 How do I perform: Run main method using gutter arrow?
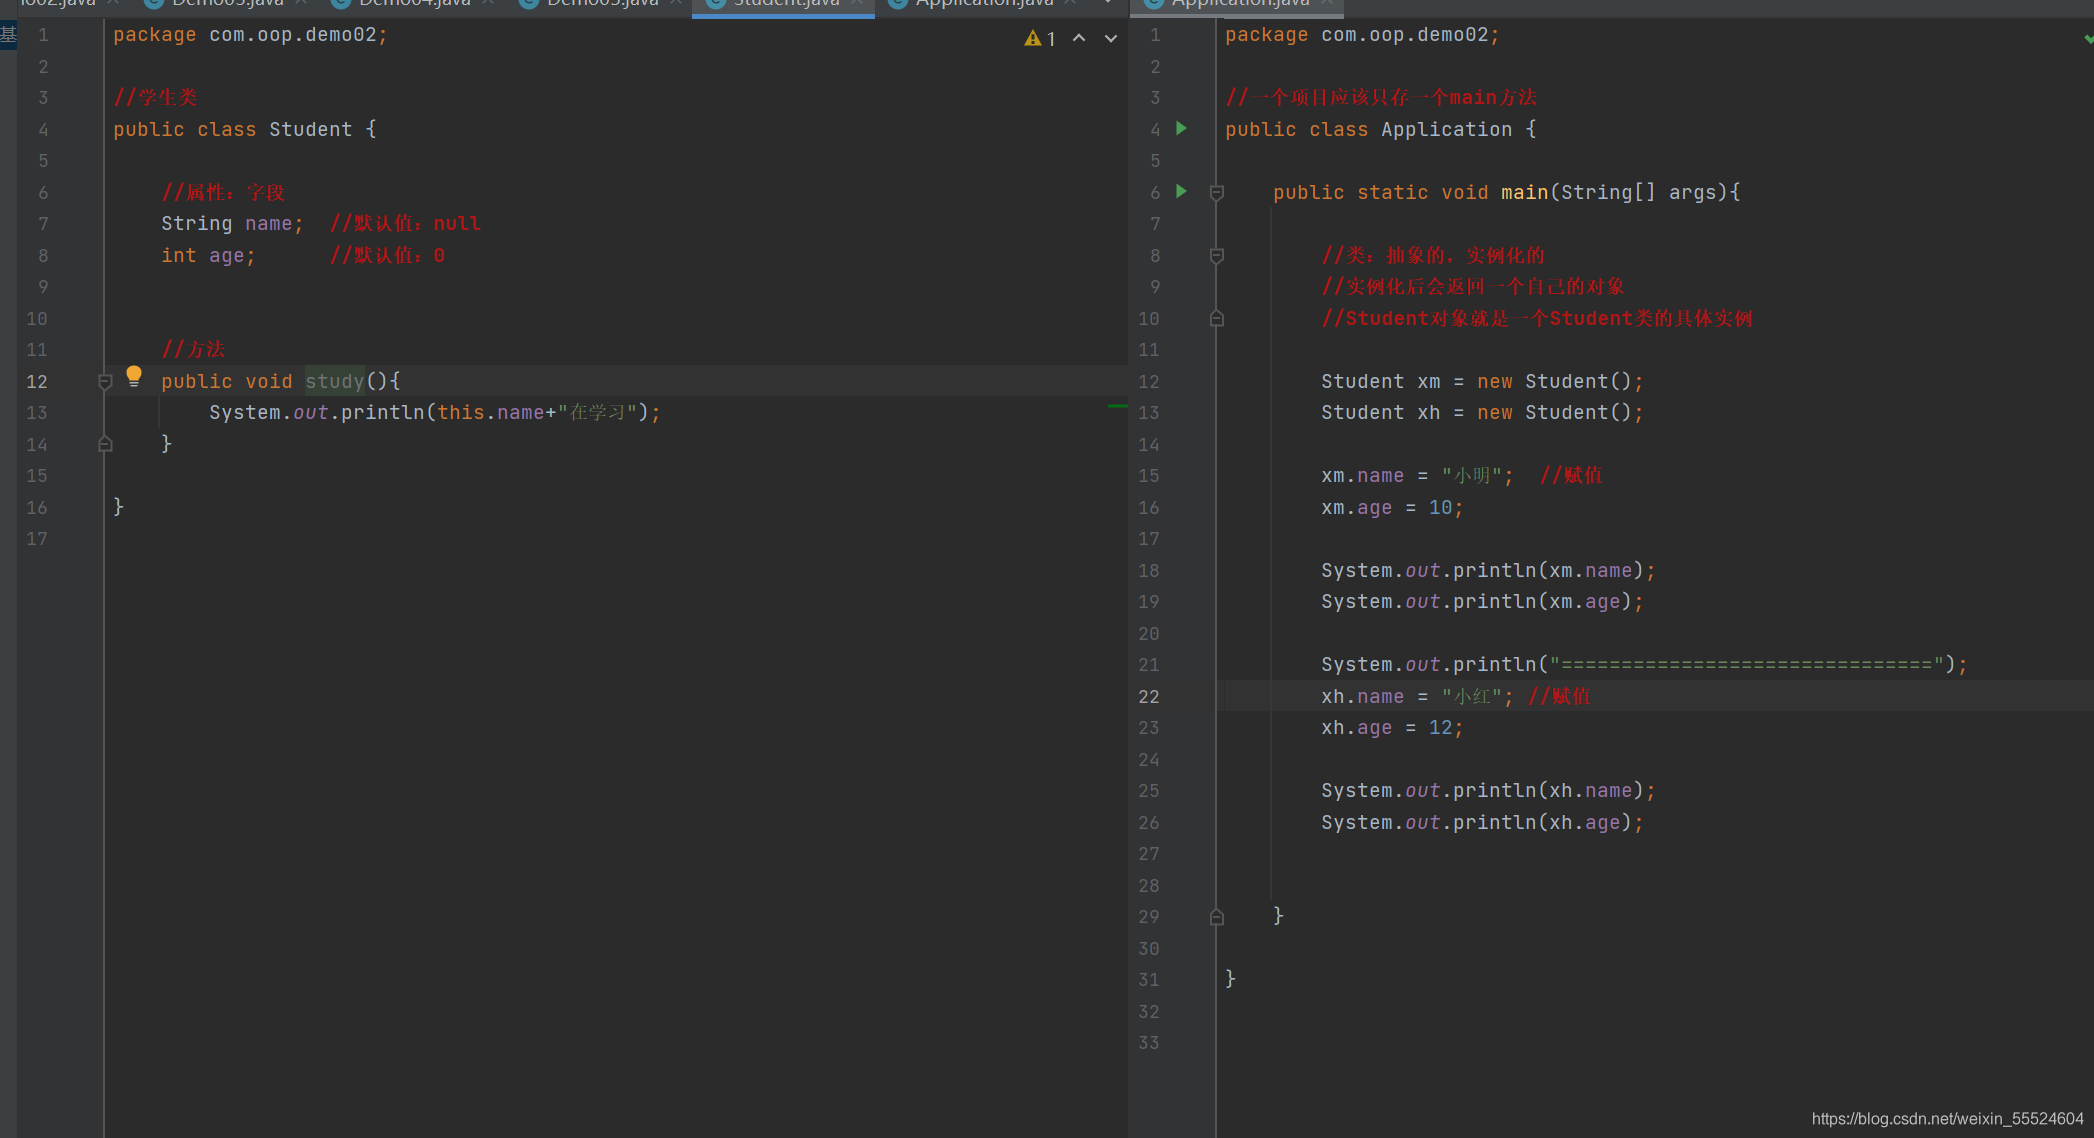click(x=1182, y=191)
